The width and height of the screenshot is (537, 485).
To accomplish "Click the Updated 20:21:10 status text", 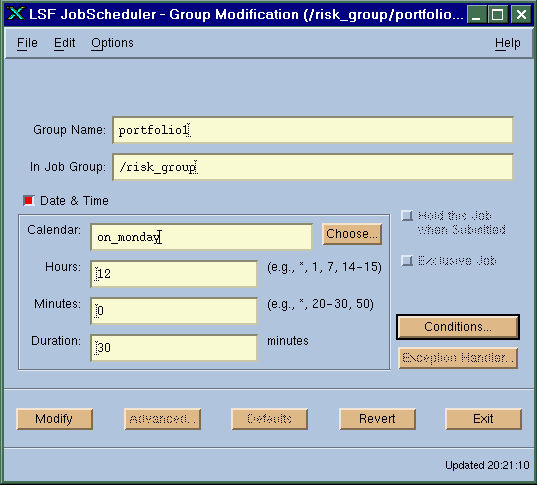I will pyautogui.click(x=487, y=465).
